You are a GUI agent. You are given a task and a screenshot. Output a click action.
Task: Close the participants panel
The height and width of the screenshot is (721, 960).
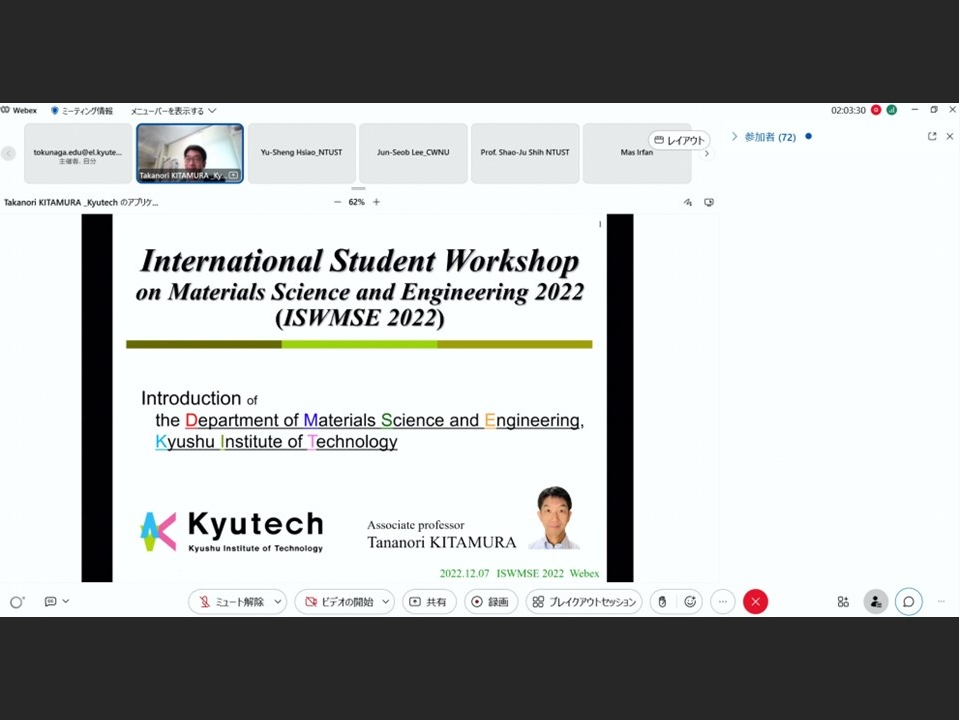coord(950,136)
